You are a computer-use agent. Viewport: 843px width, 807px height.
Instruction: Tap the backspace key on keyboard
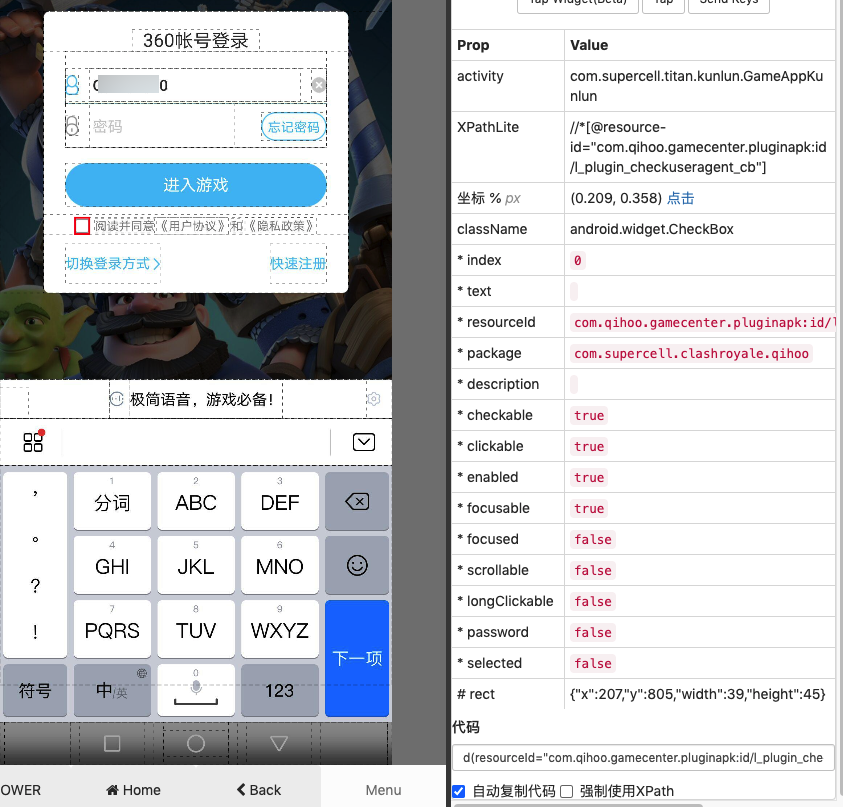357,502
